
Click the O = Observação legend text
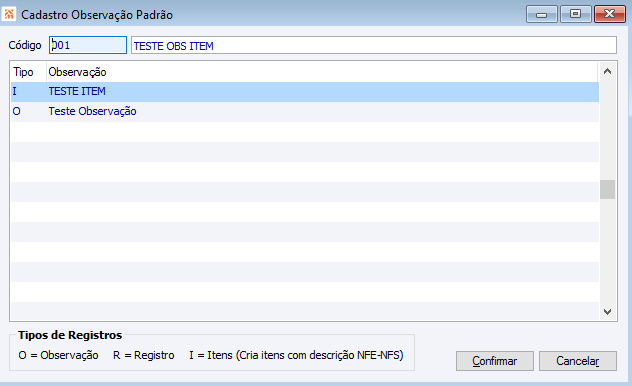[58, 355]
